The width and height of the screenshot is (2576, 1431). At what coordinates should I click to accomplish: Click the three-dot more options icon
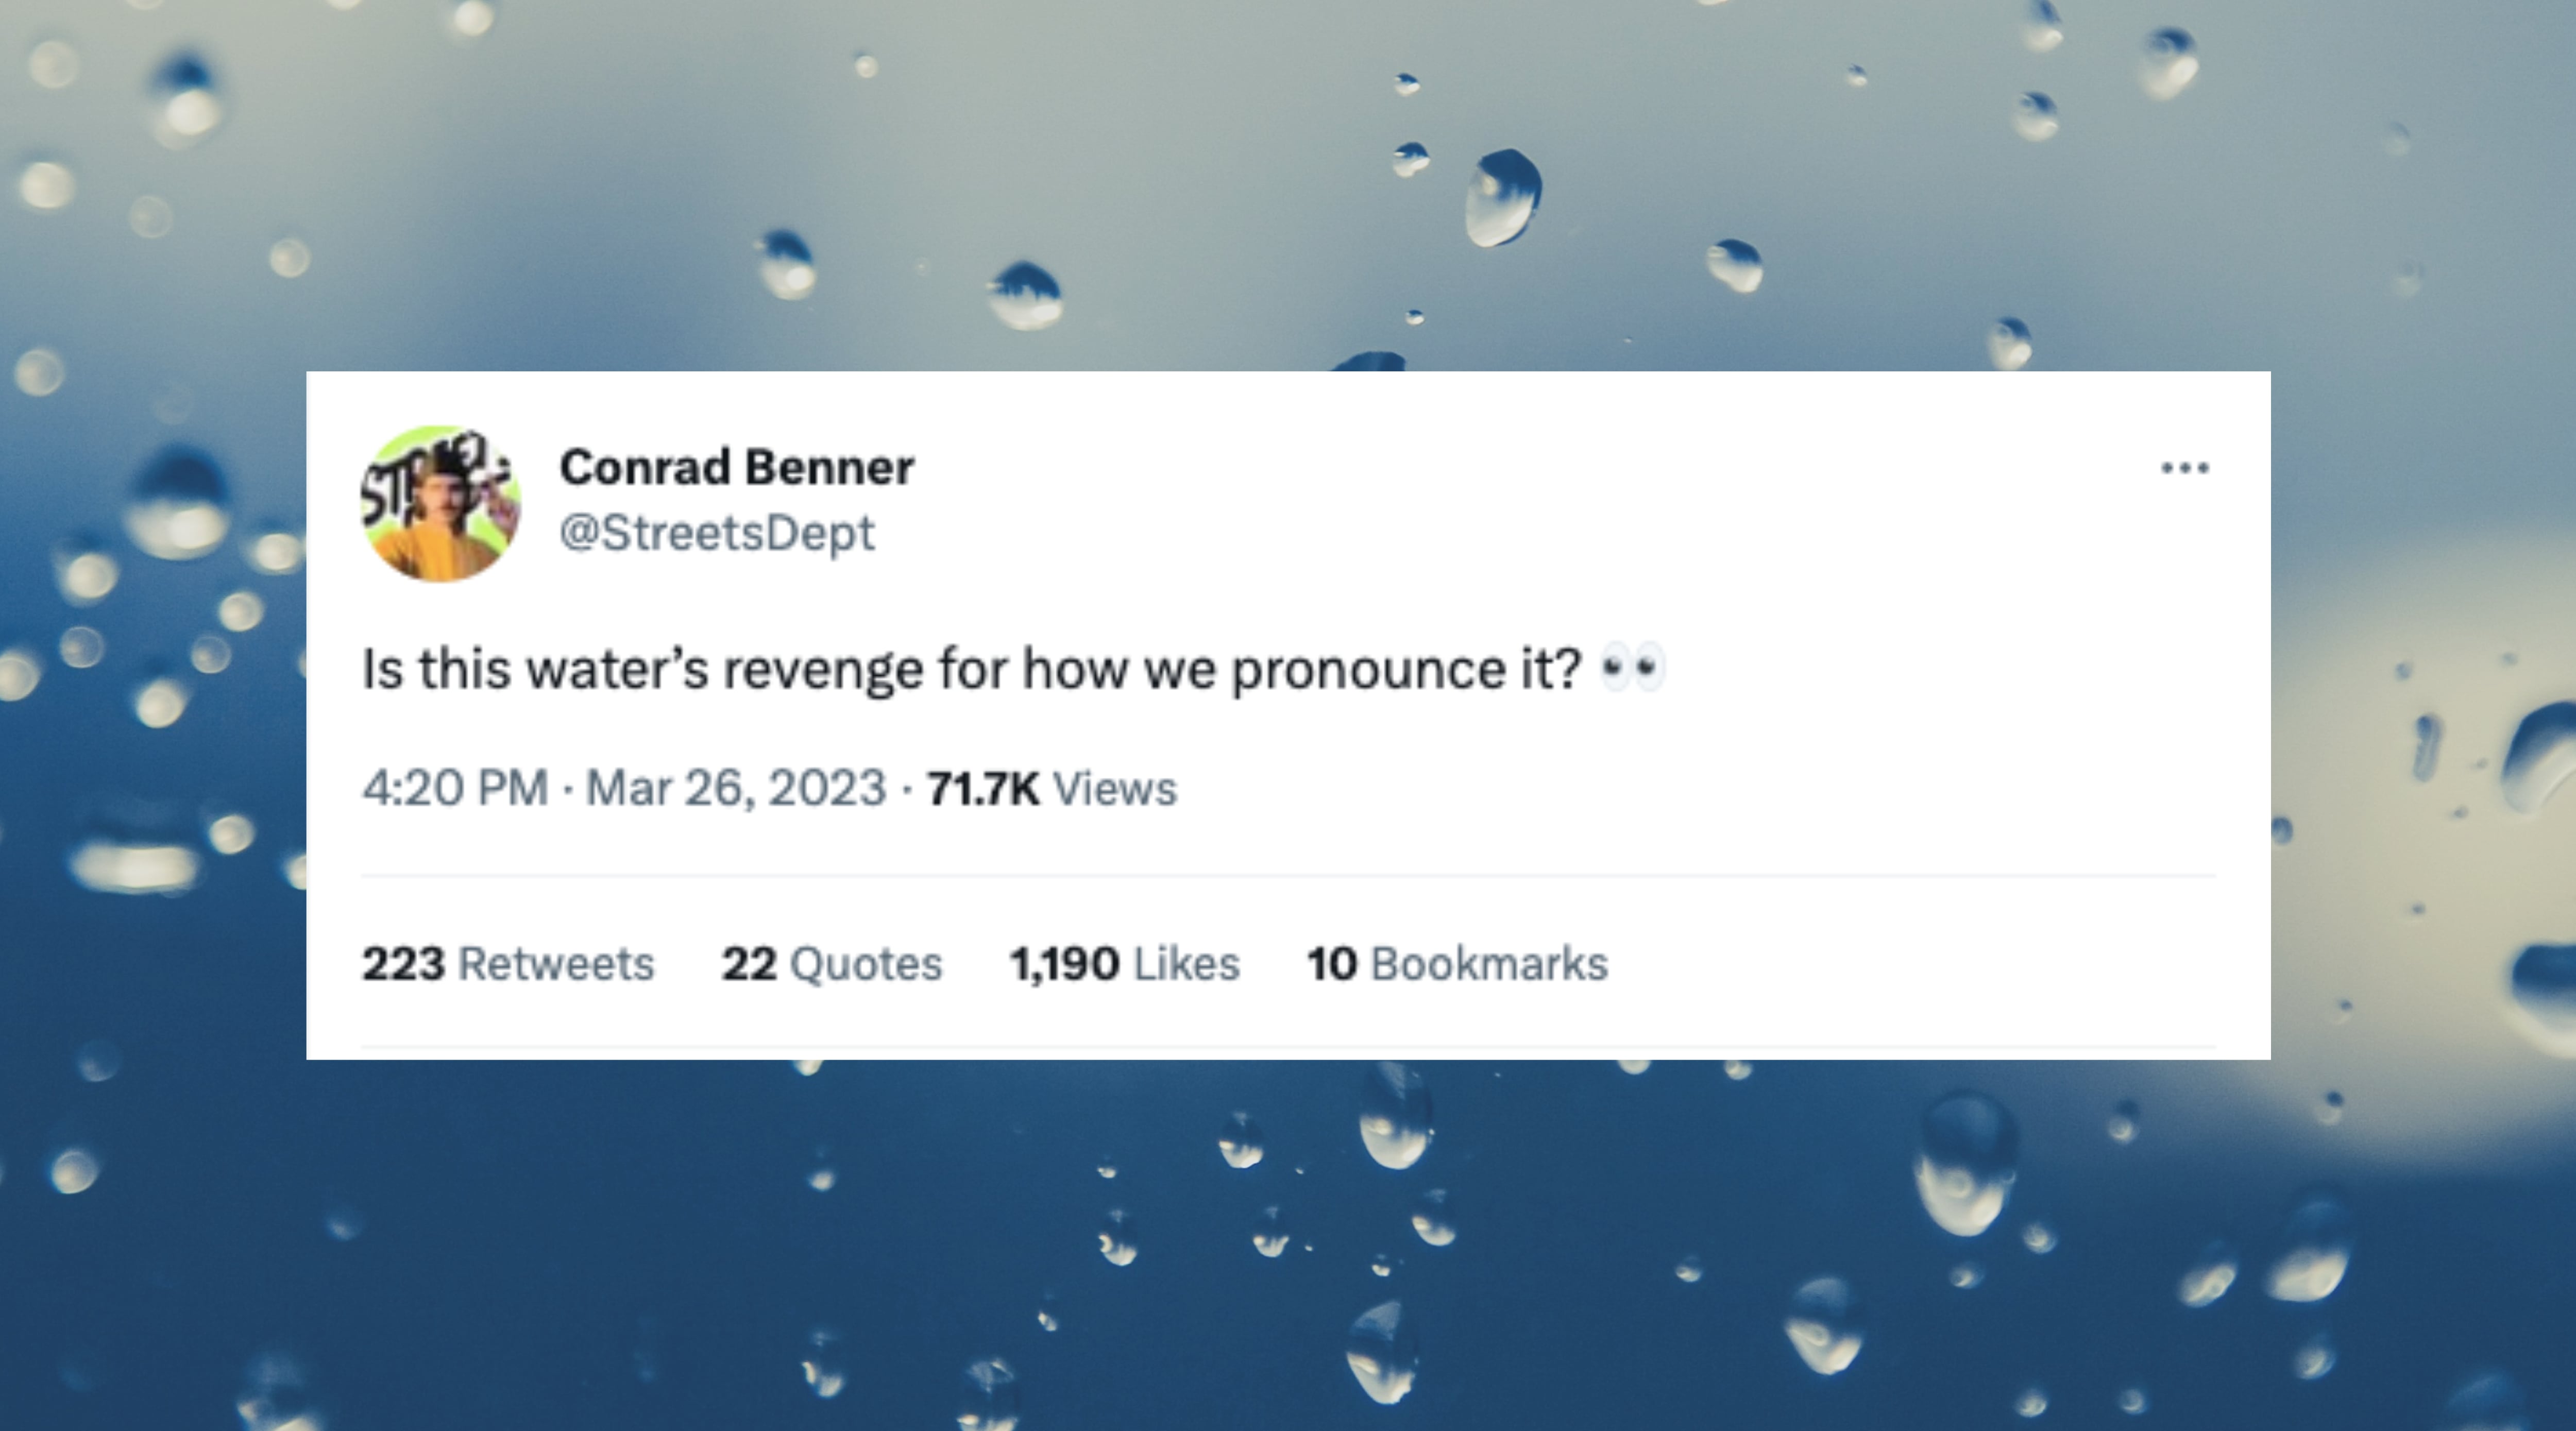point(2184,468)
